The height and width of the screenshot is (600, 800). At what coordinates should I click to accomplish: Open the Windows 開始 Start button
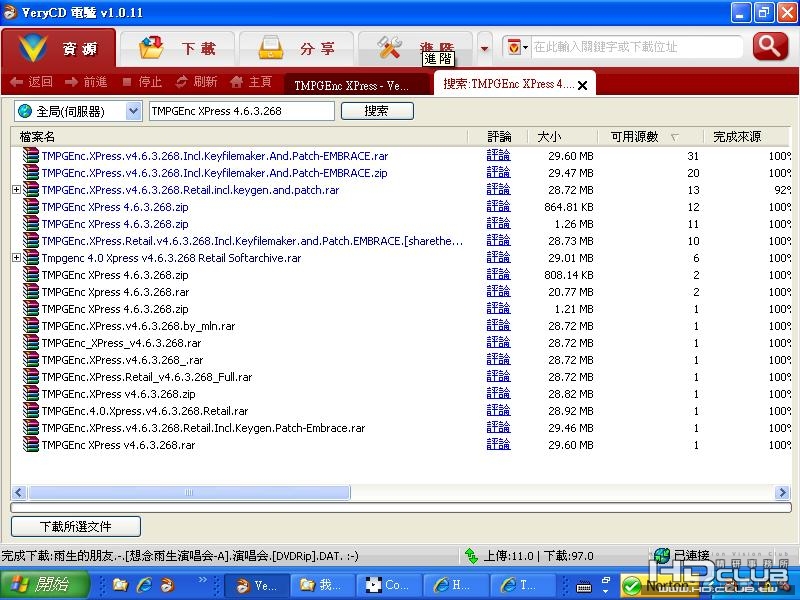pyautogui.click(x=45, y=585)
